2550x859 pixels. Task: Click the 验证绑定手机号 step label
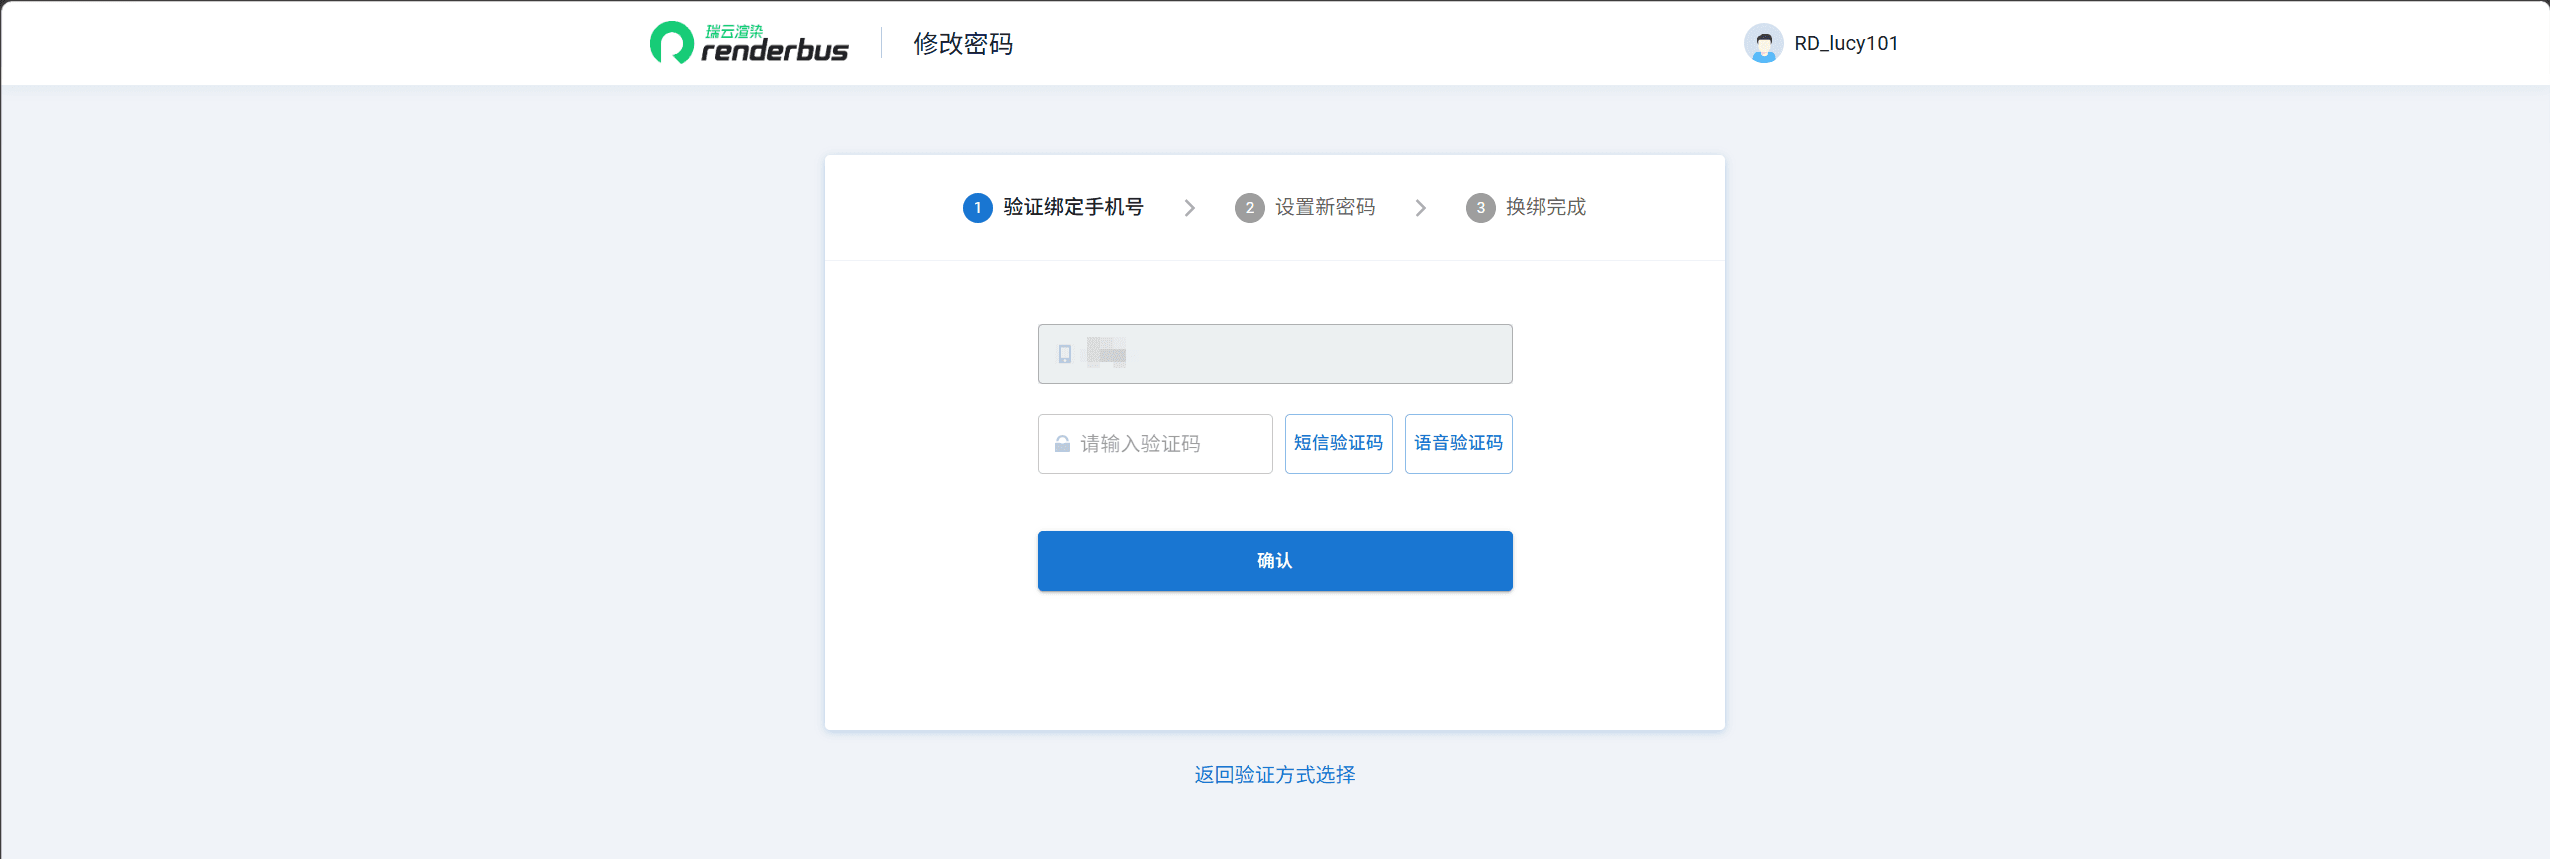click(x=1073, y=207)
